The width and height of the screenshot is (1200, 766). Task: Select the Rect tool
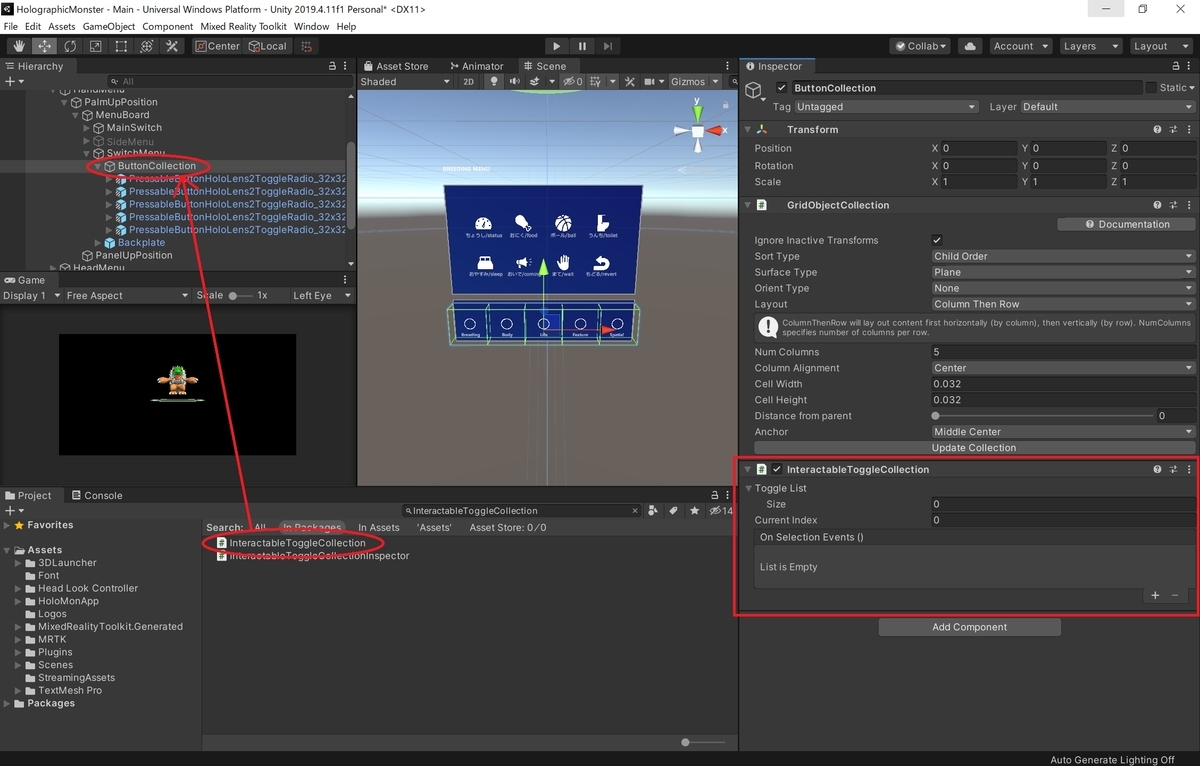point(121,46)
